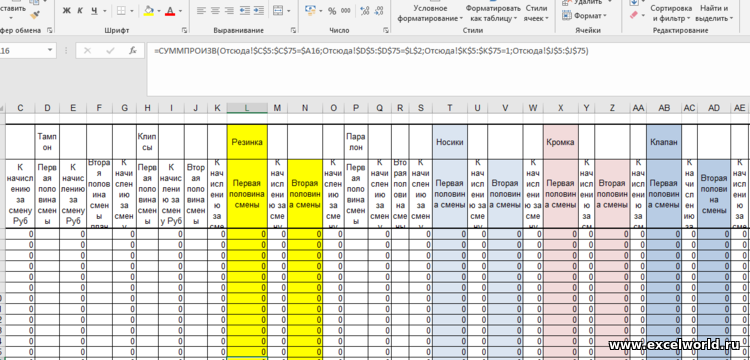Screen dimensions: 750x360
Task: Select the Носики header cell
Action: click(x=450, y=142)
